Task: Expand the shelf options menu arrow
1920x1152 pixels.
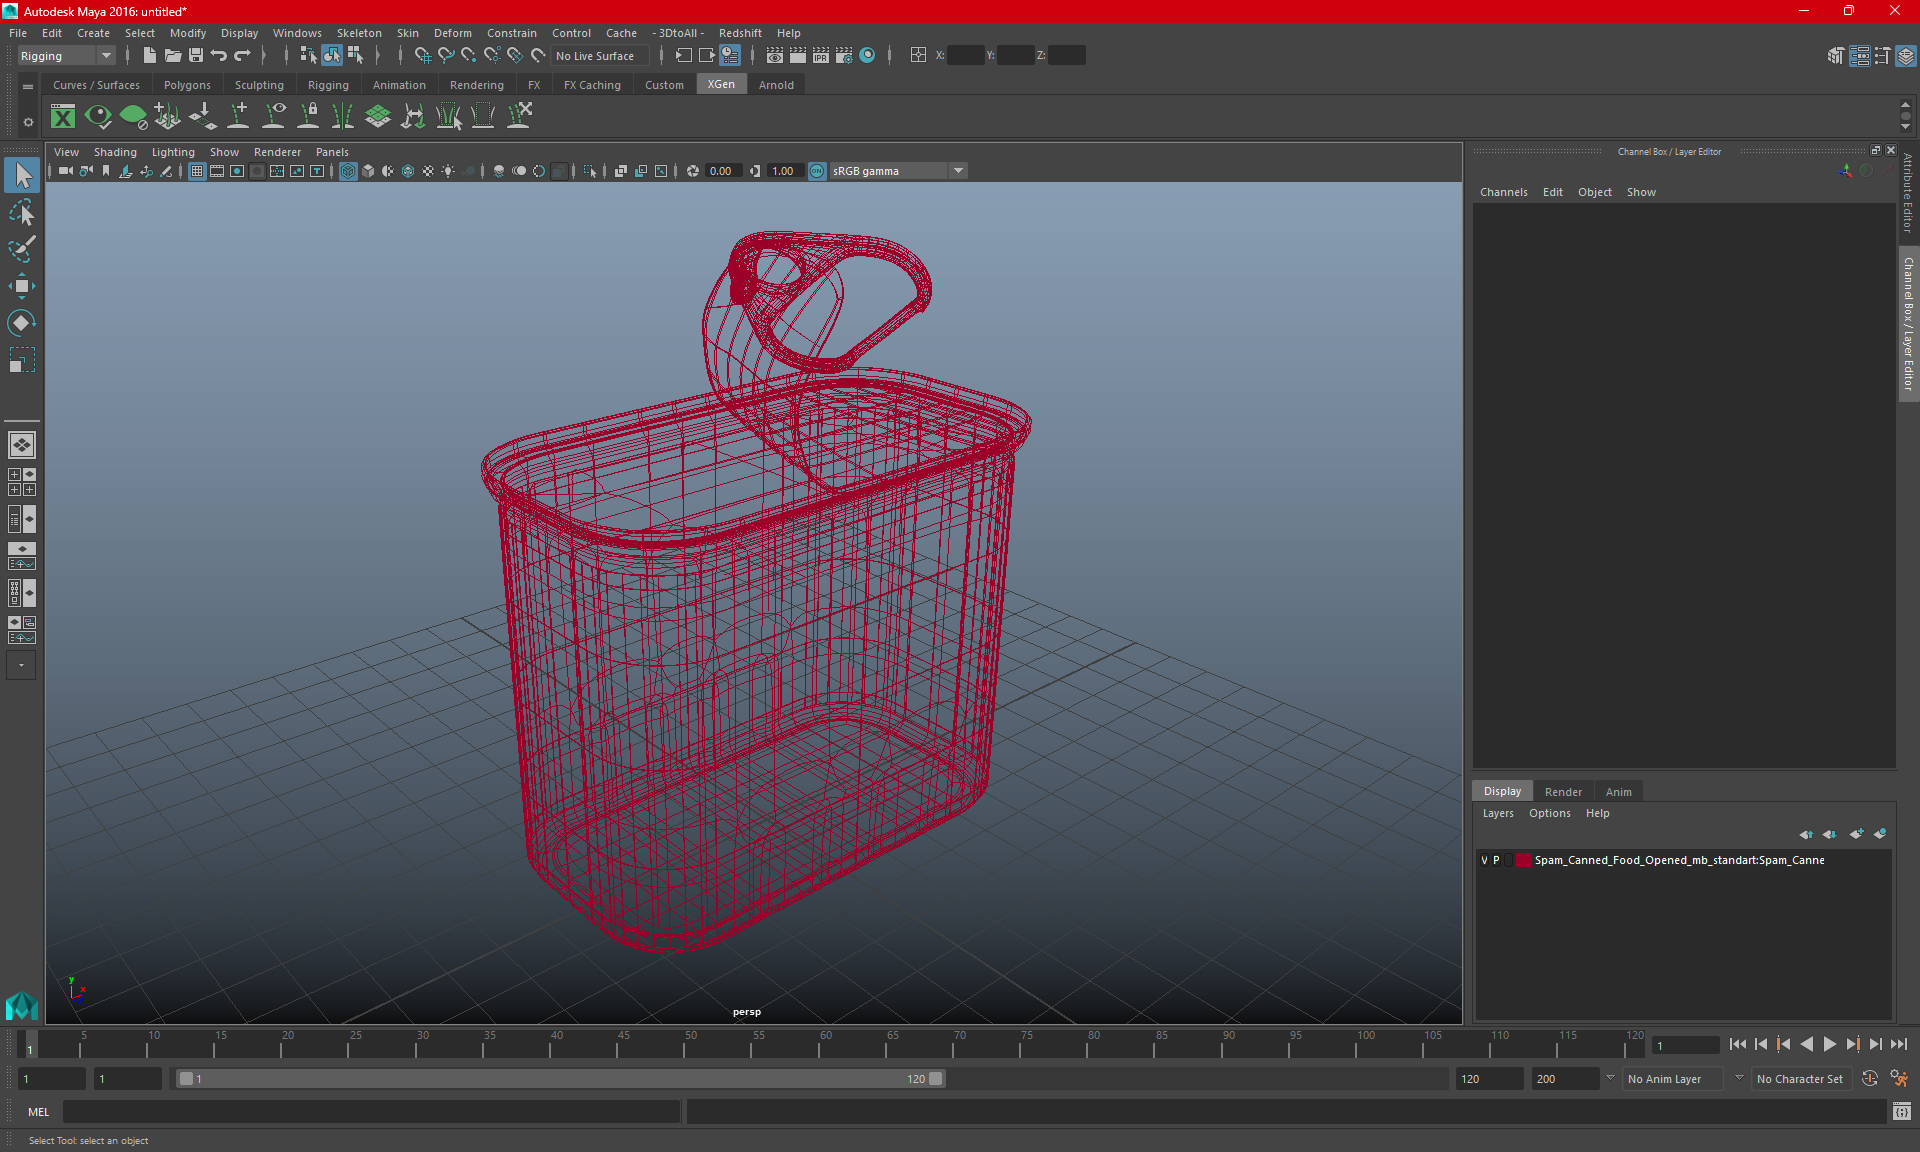Action: coord(28,122)
